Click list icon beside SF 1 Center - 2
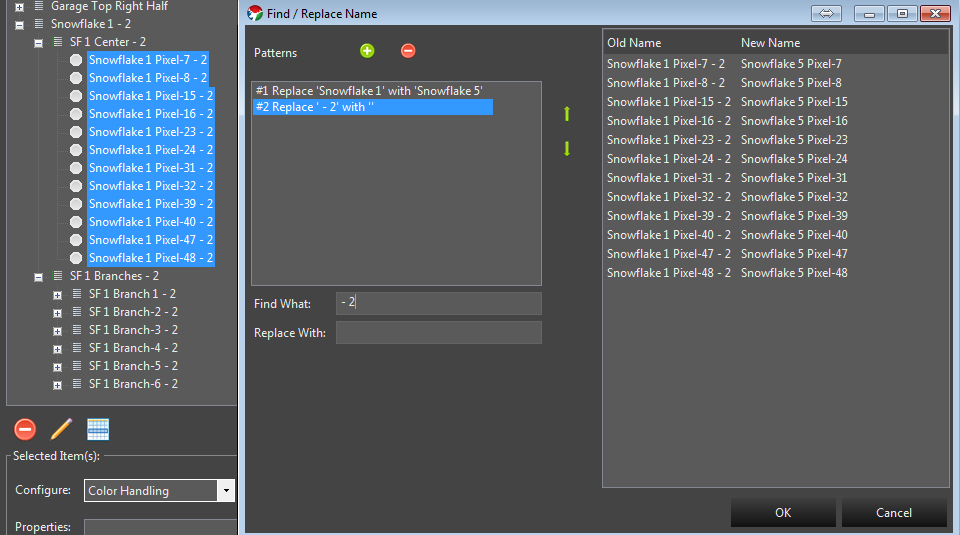Viewport: 960px width, 535px height. (58, 42)
